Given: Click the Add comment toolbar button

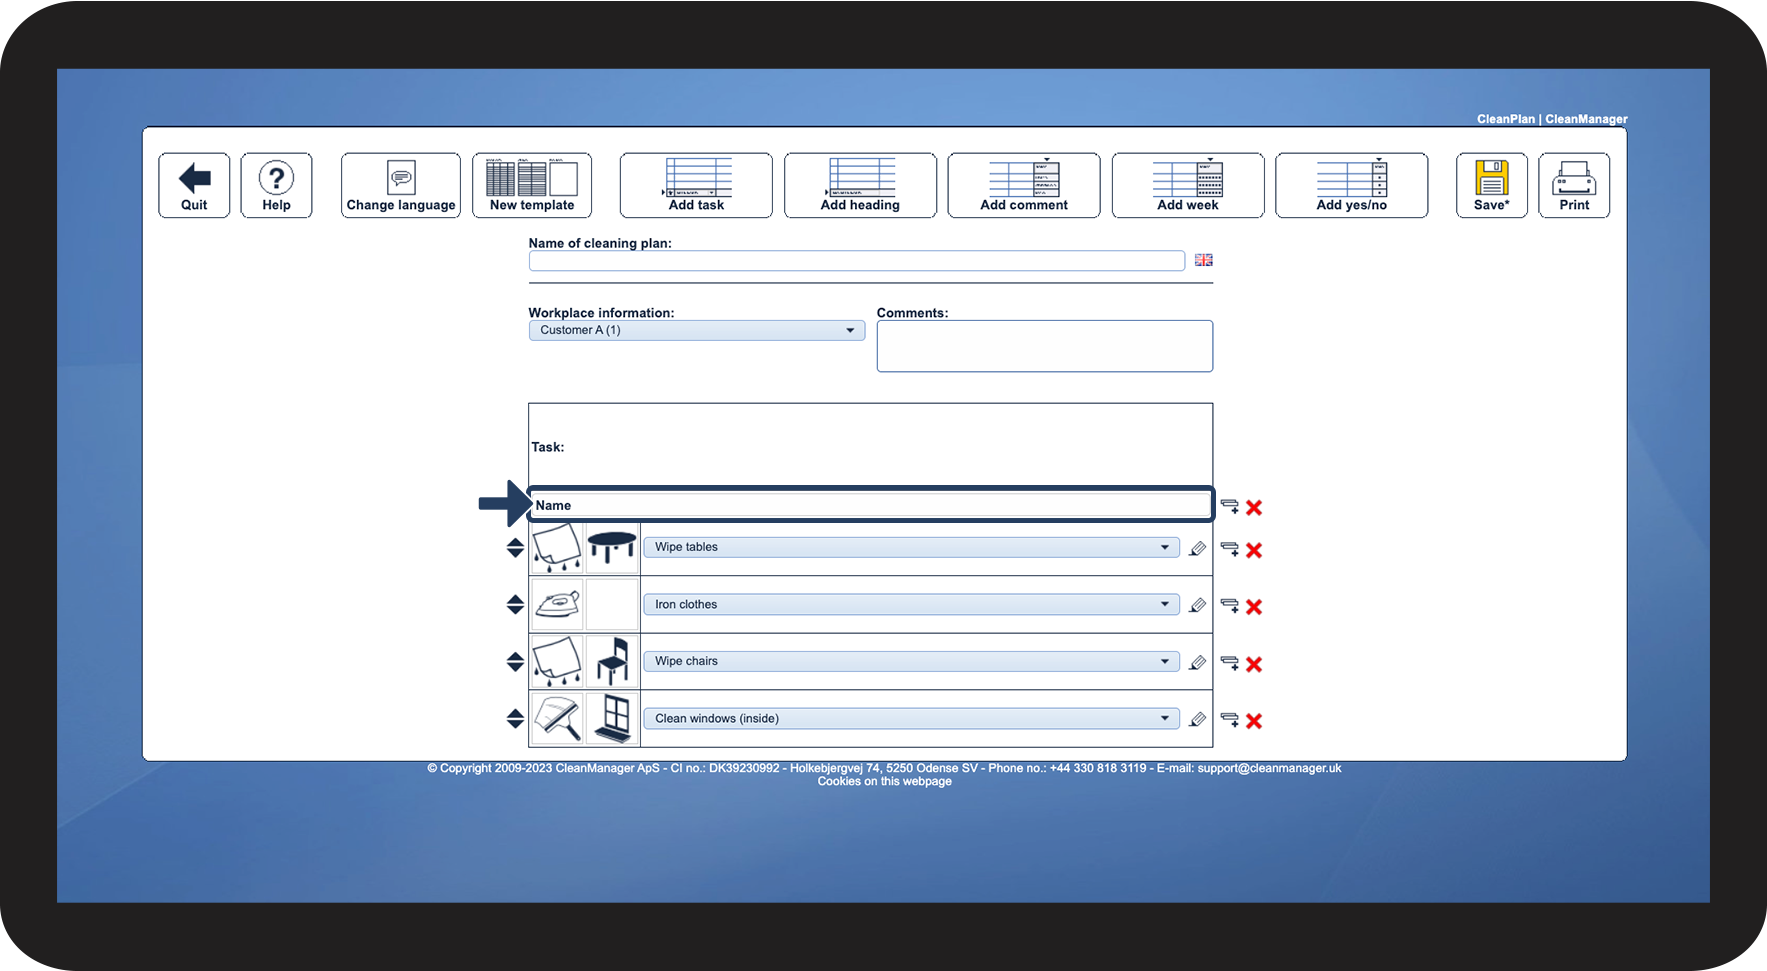Looking at the screenshot, I should coord(1024,185).
